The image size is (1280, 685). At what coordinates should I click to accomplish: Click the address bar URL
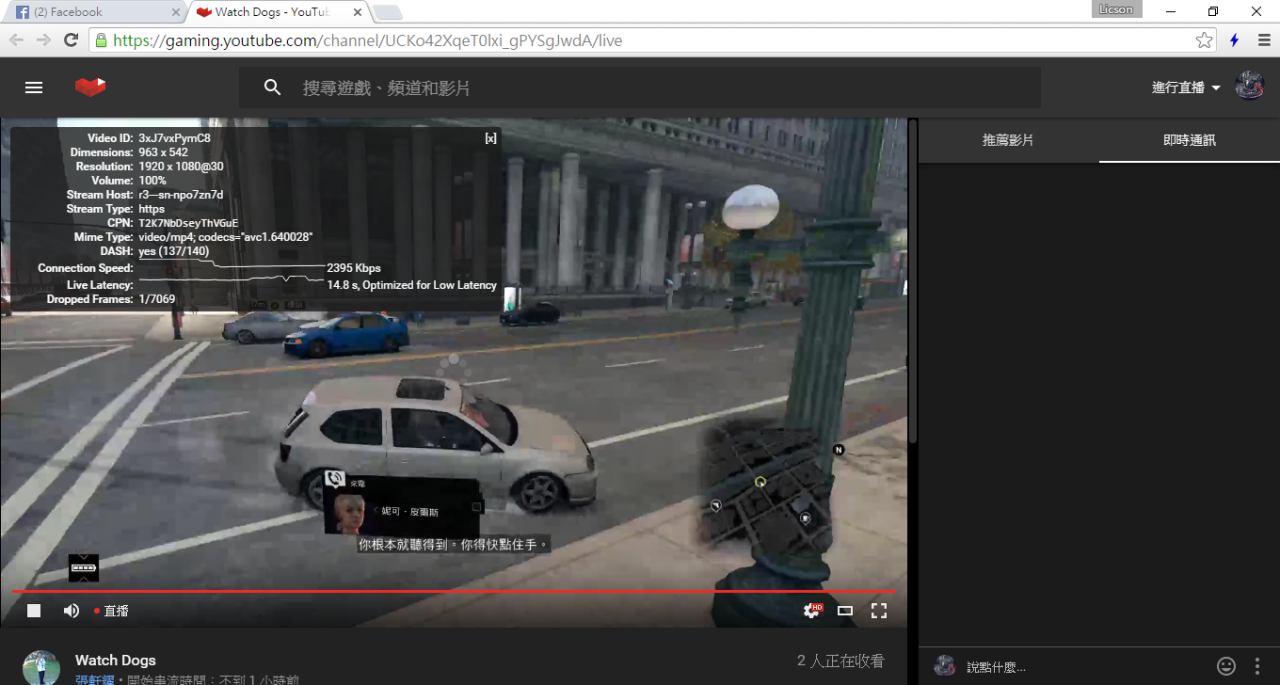point(365,40)
